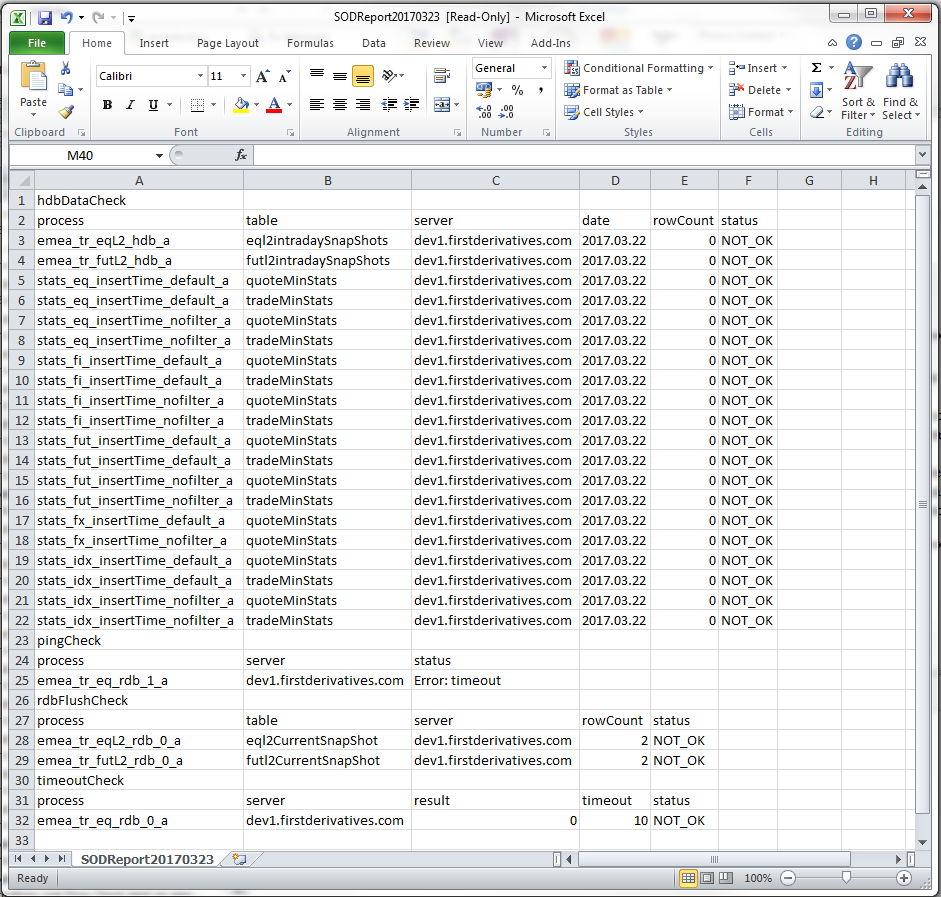941x897 pixels.
Task: Open the Calibri font name dropdown
Action: pyautogui.click(x=200, y=76)
